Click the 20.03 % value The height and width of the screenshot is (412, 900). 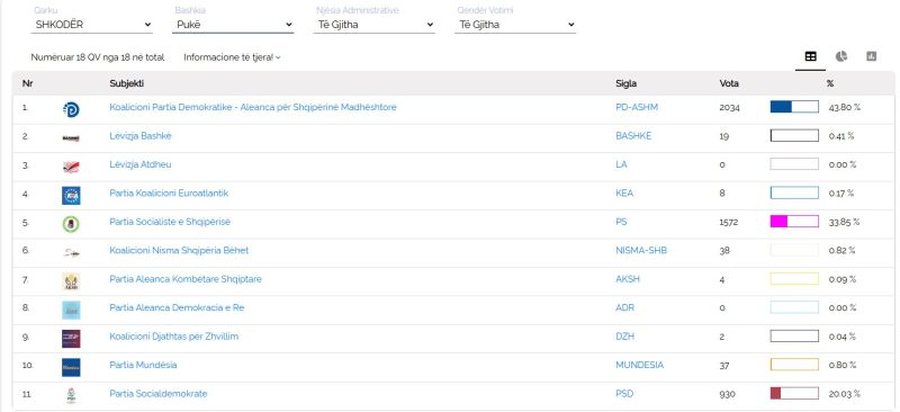844,395
